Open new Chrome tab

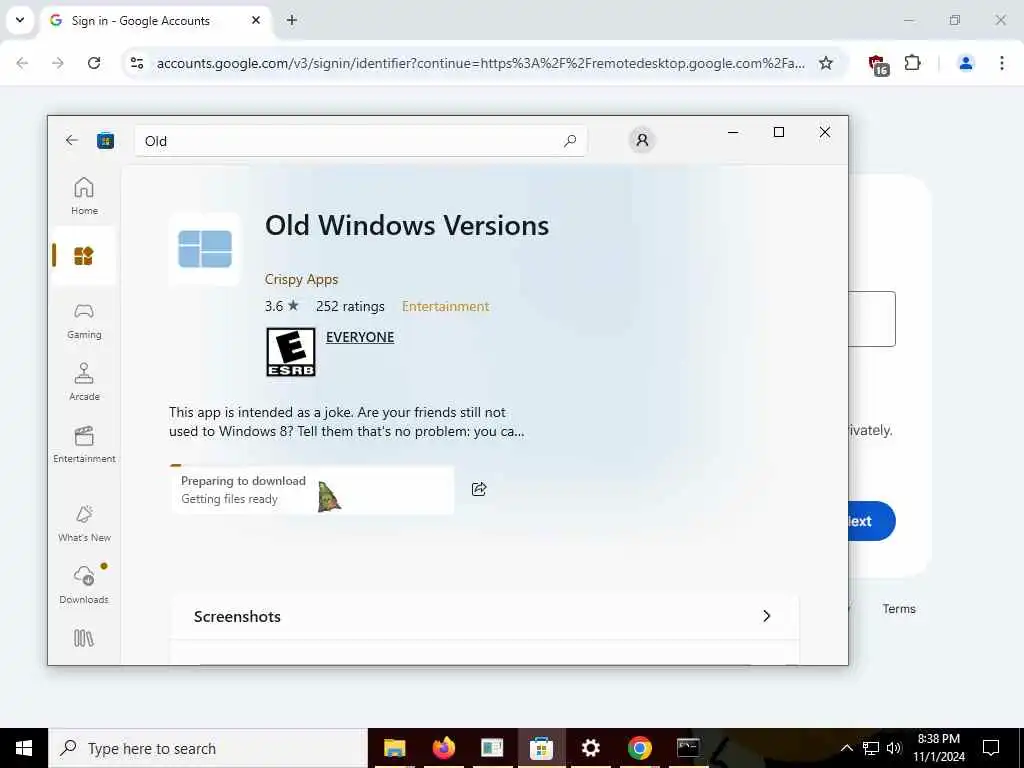(x=292, y=20)
